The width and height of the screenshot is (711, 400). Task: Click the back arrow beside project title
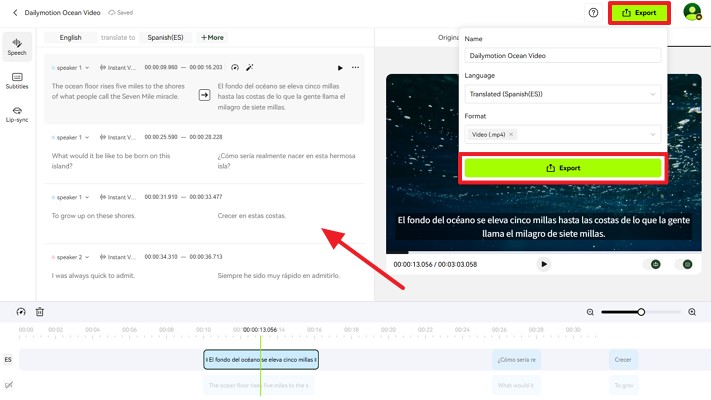pos(15,13)
